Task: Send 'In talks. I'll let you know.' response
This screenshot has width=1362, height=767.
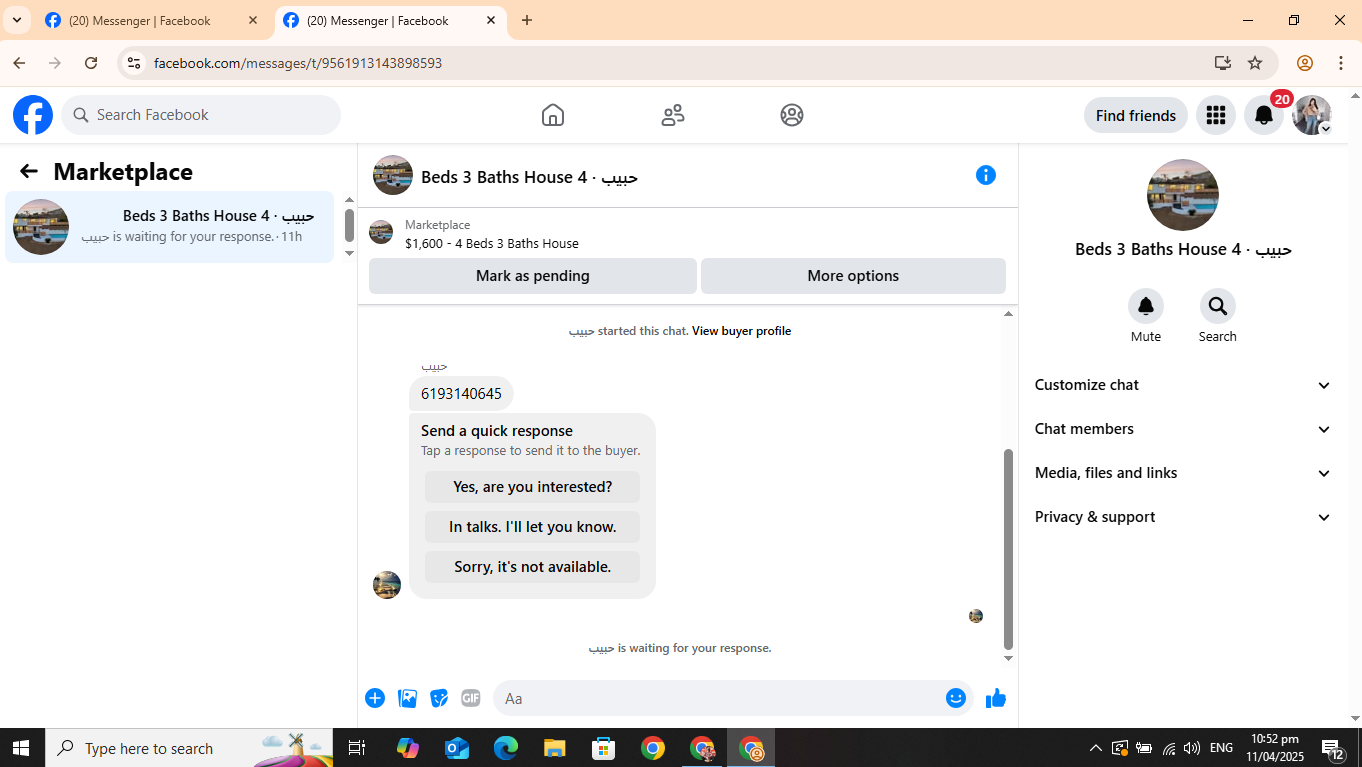Action: point(532,527)
